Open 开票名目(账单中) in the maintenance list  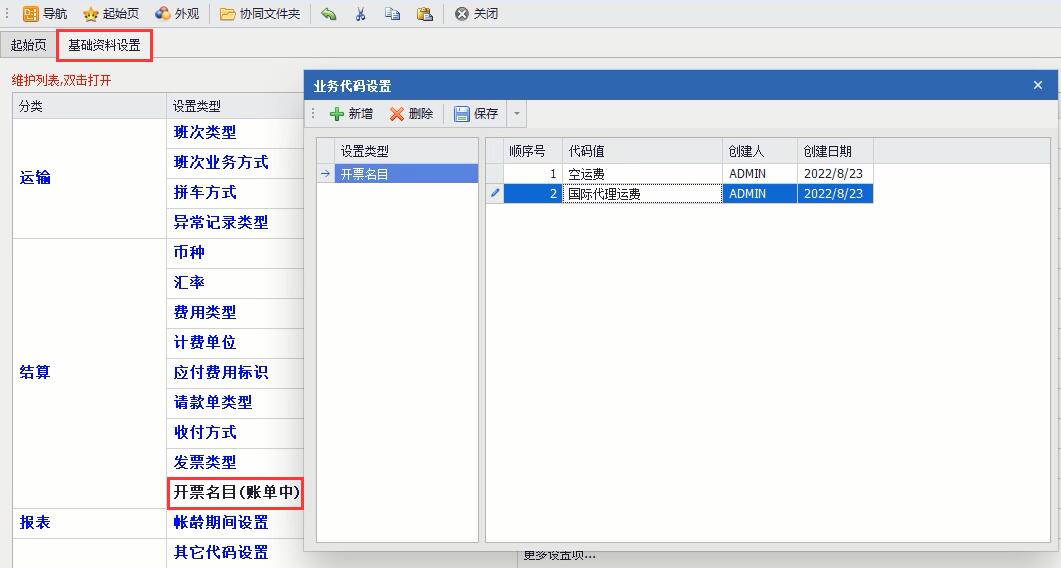(236, 492)
